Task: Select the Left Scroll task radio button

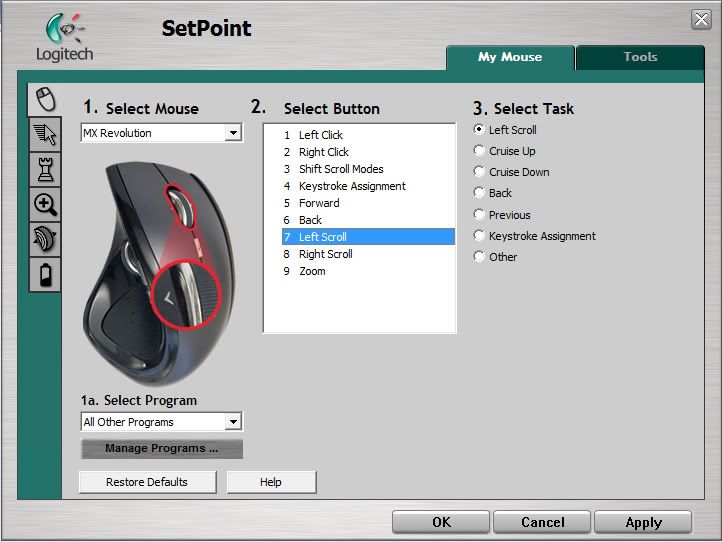Action: pos(479,129)
